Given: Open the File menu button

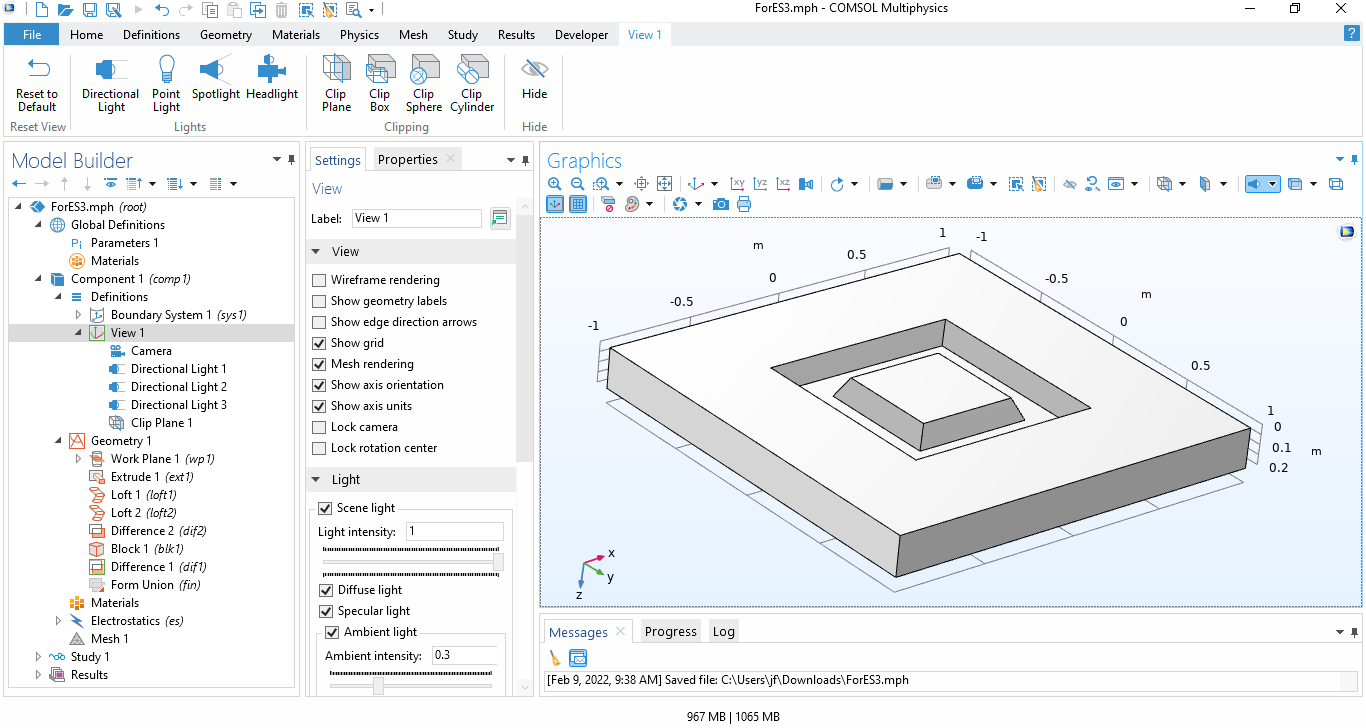Looking at the screenshot, I should [x=32, y=35].
